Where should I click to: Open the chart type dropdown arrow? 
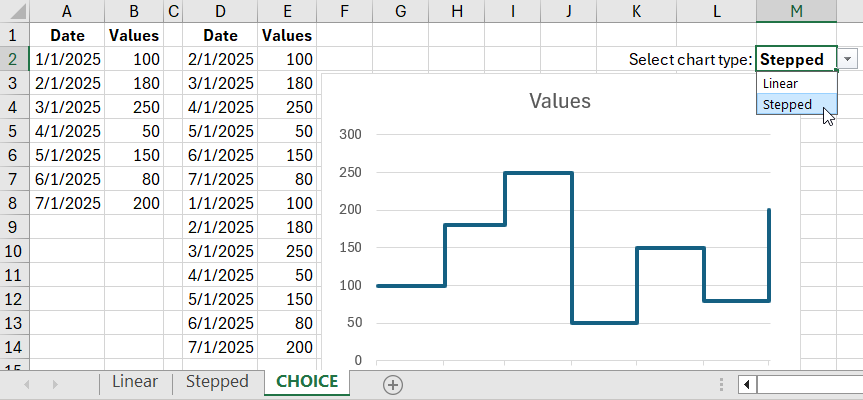848,59
